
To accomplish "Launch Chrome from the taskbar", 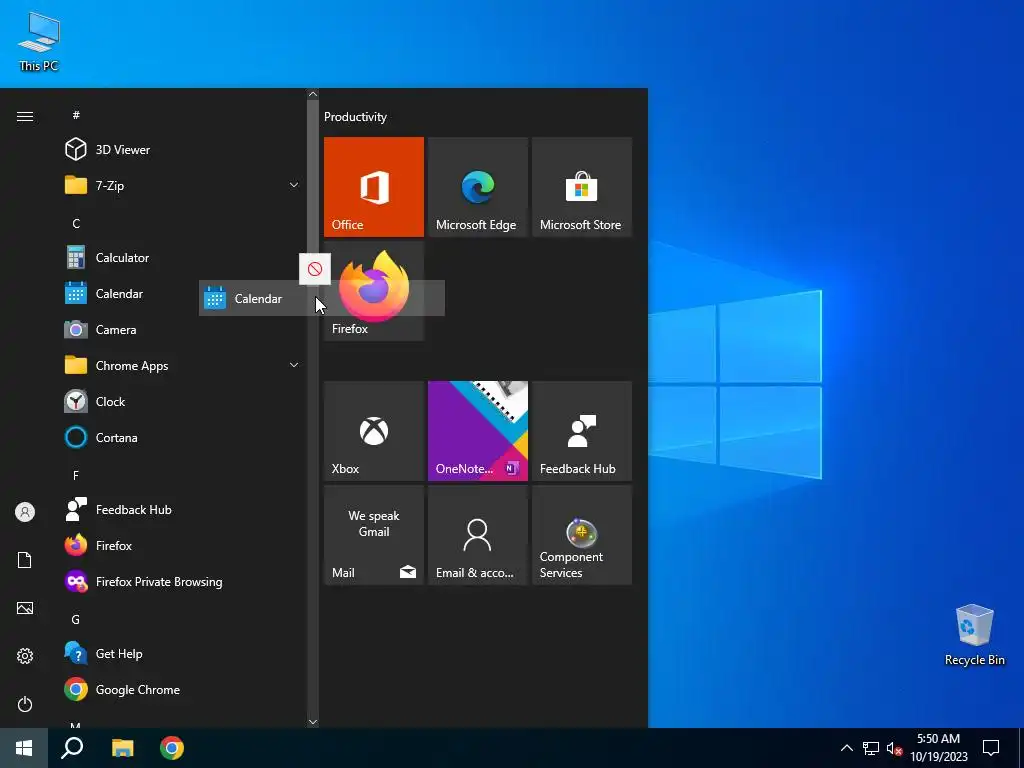I will pyautogui.click(x=172, y=748).
